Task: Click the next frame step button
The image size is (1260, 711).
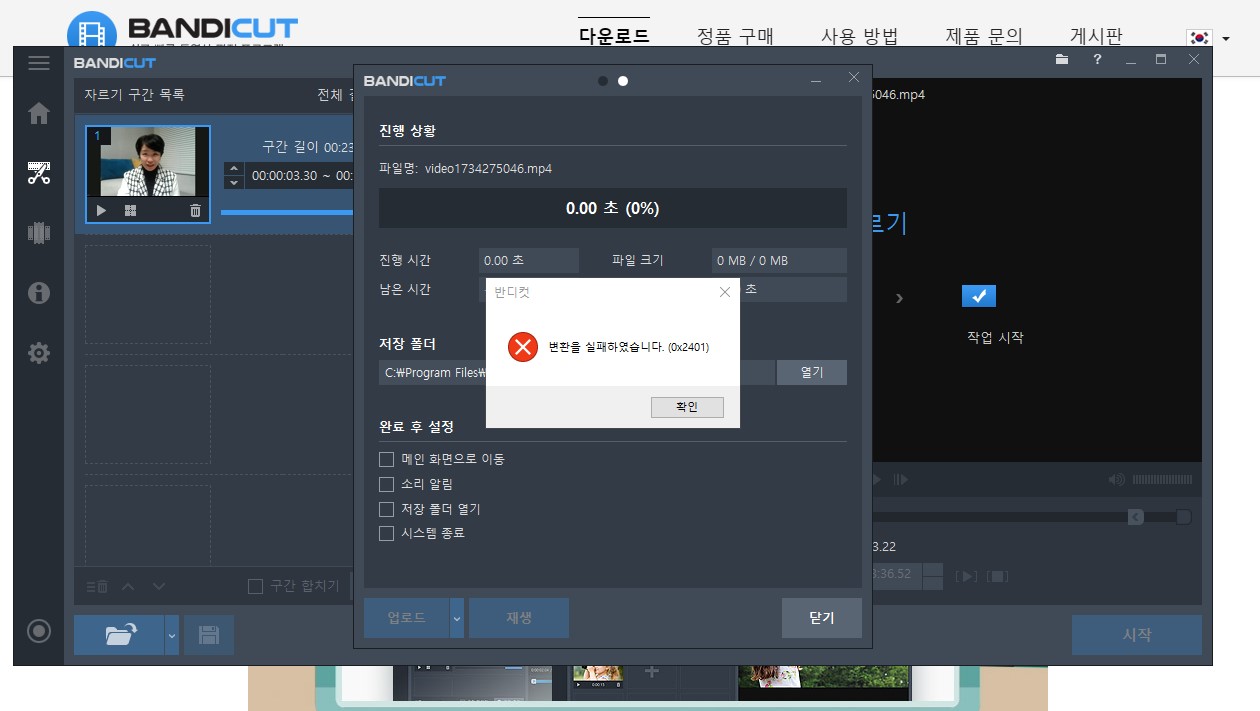Action: point(901,480)
